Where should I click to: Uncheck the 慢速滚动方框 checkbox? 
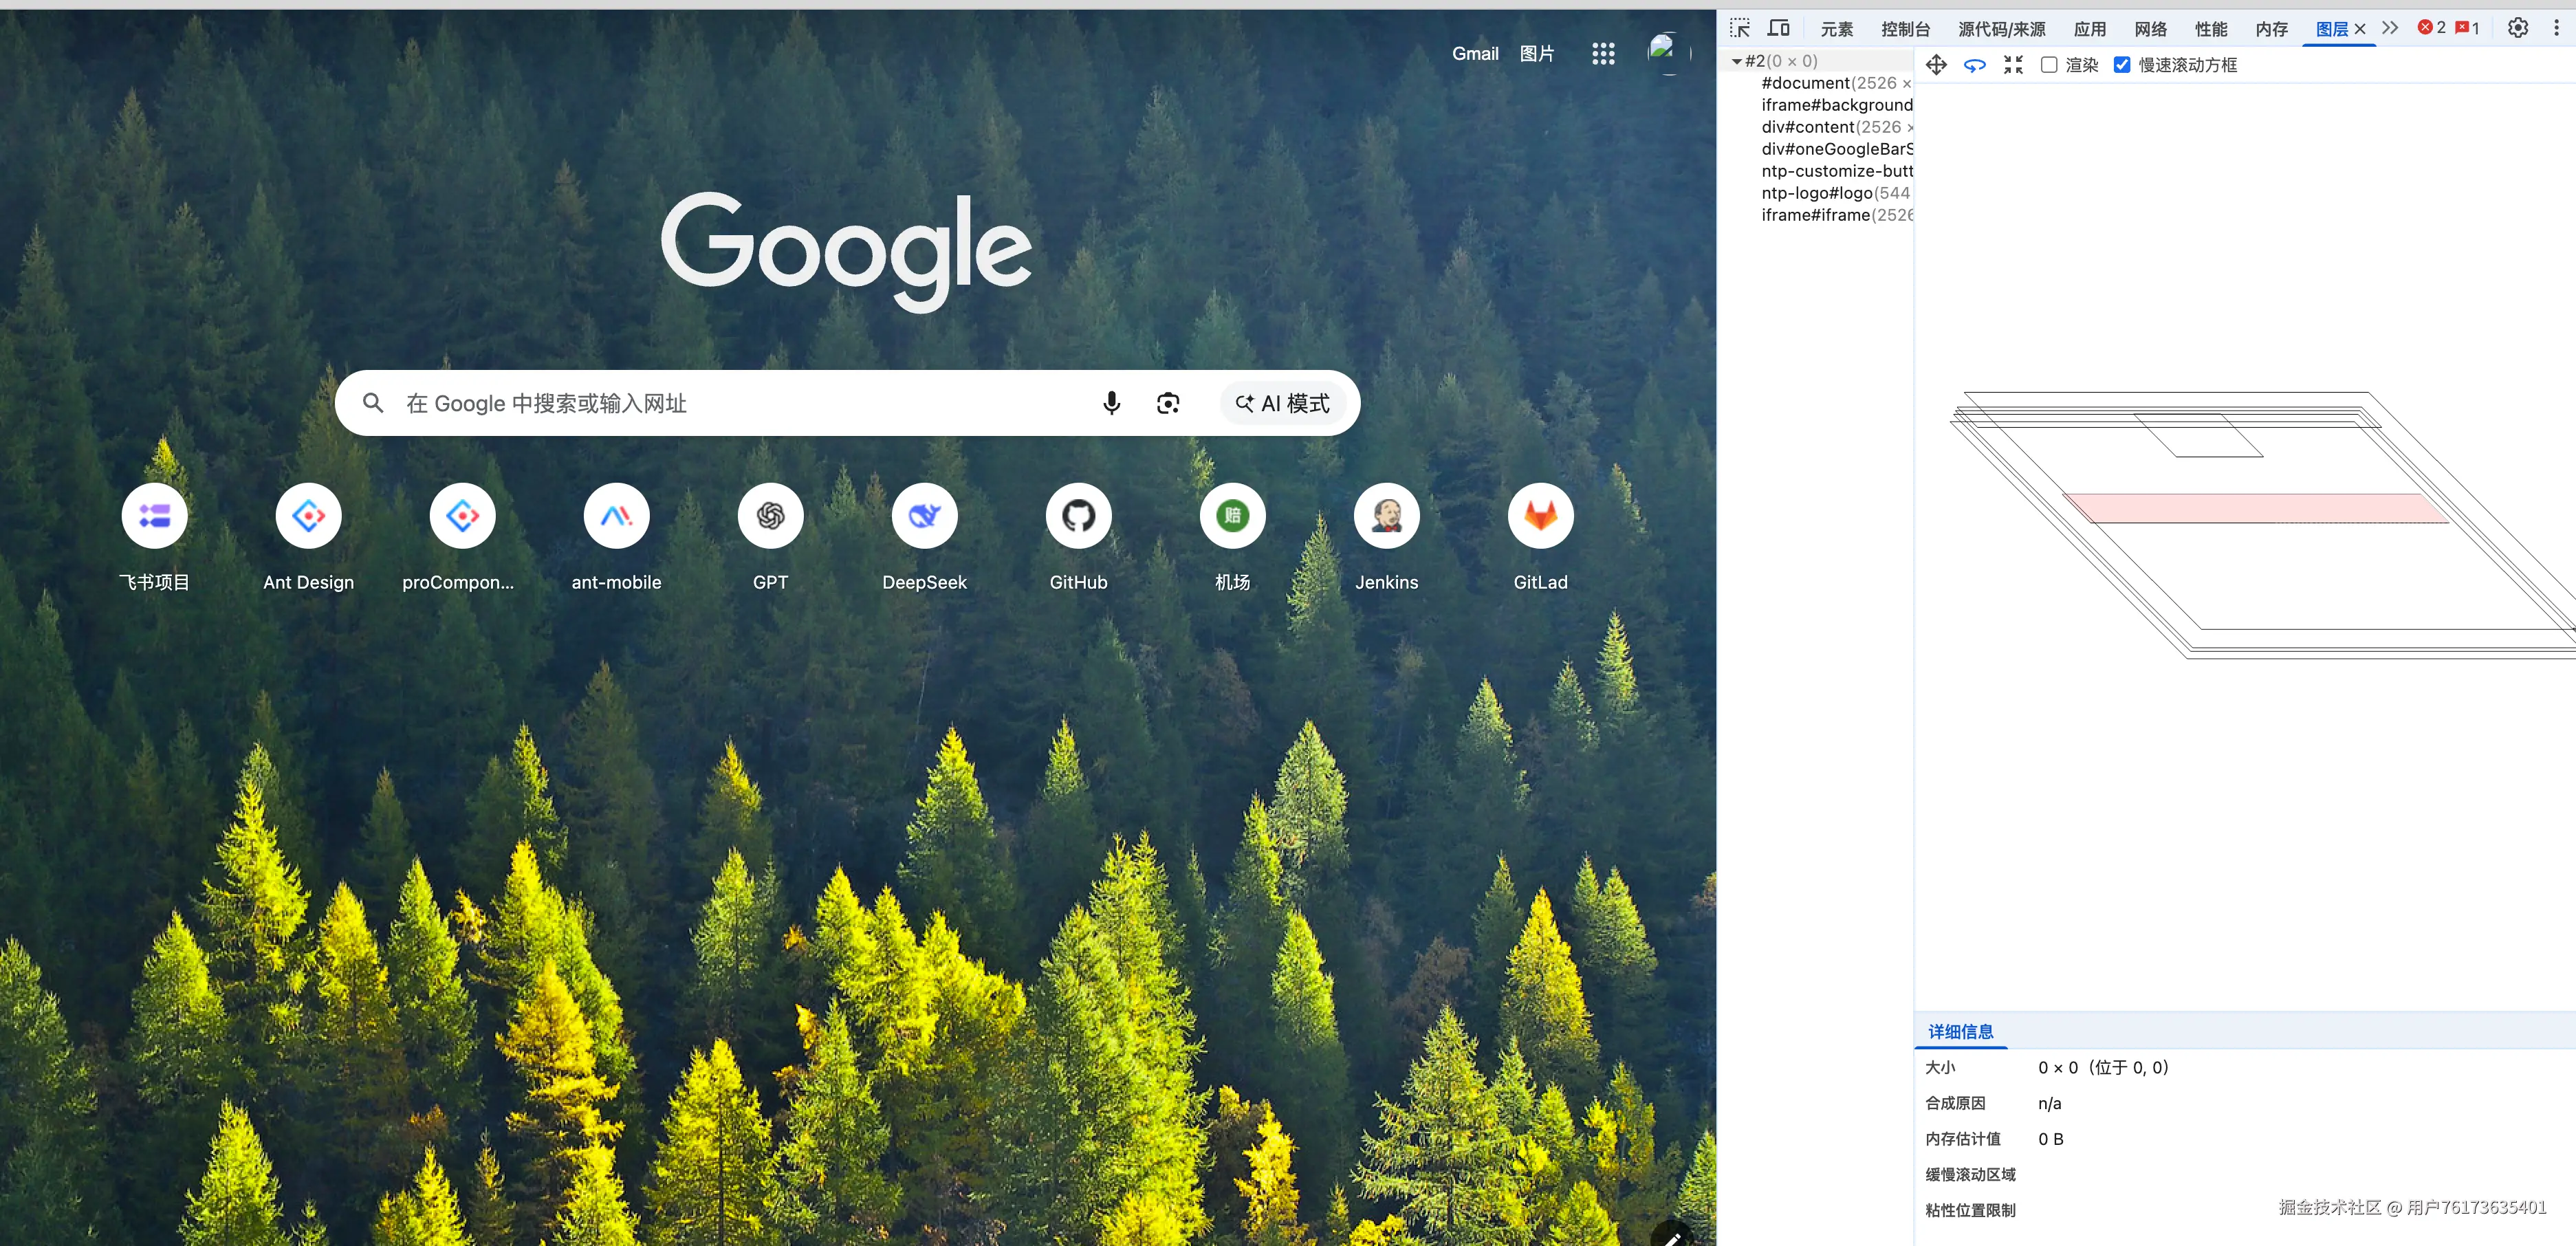(x=2122, y=65)
